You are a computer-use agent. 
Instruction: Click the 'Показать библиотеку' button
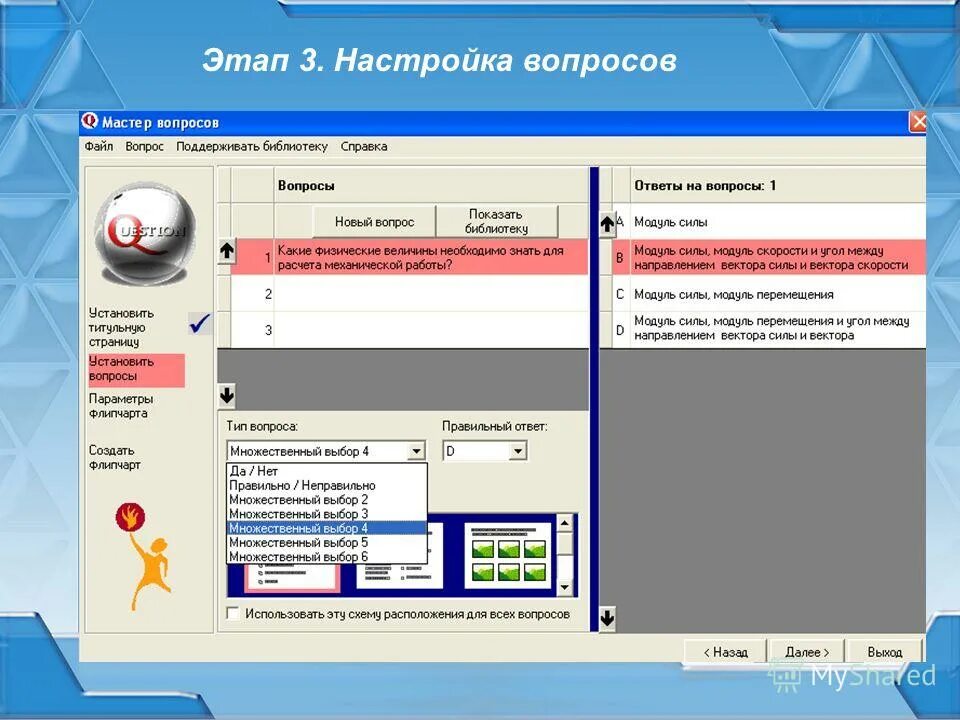(x=495, y=219)
